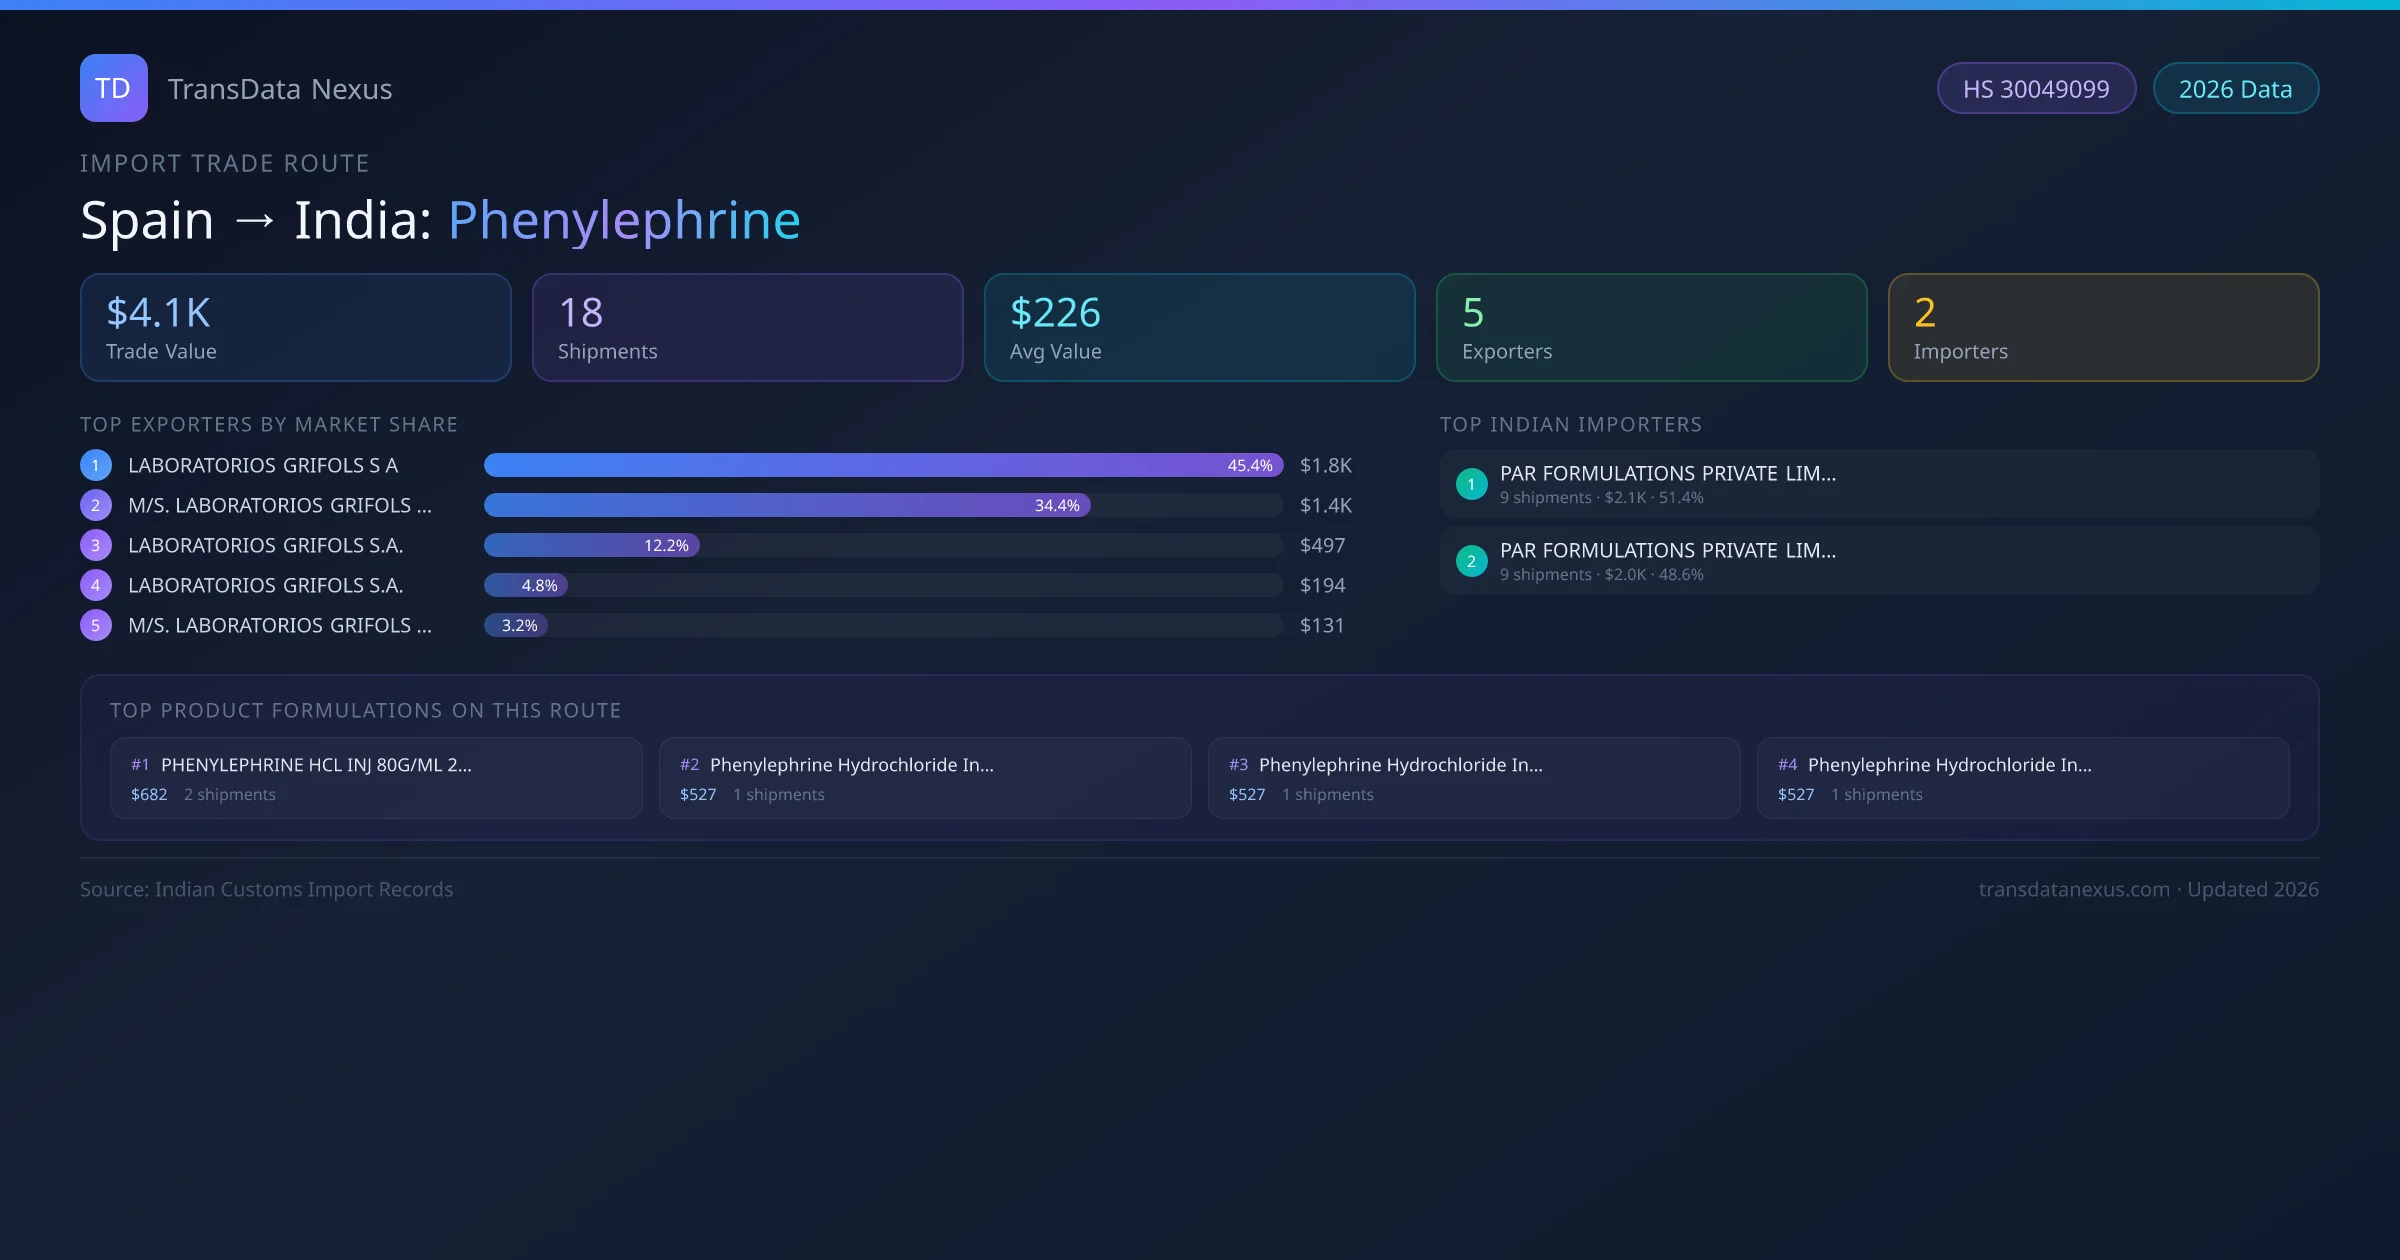Select the 18 Shipments stat card
This screenshot has width=2400, height=1260.
pos(747,327)
